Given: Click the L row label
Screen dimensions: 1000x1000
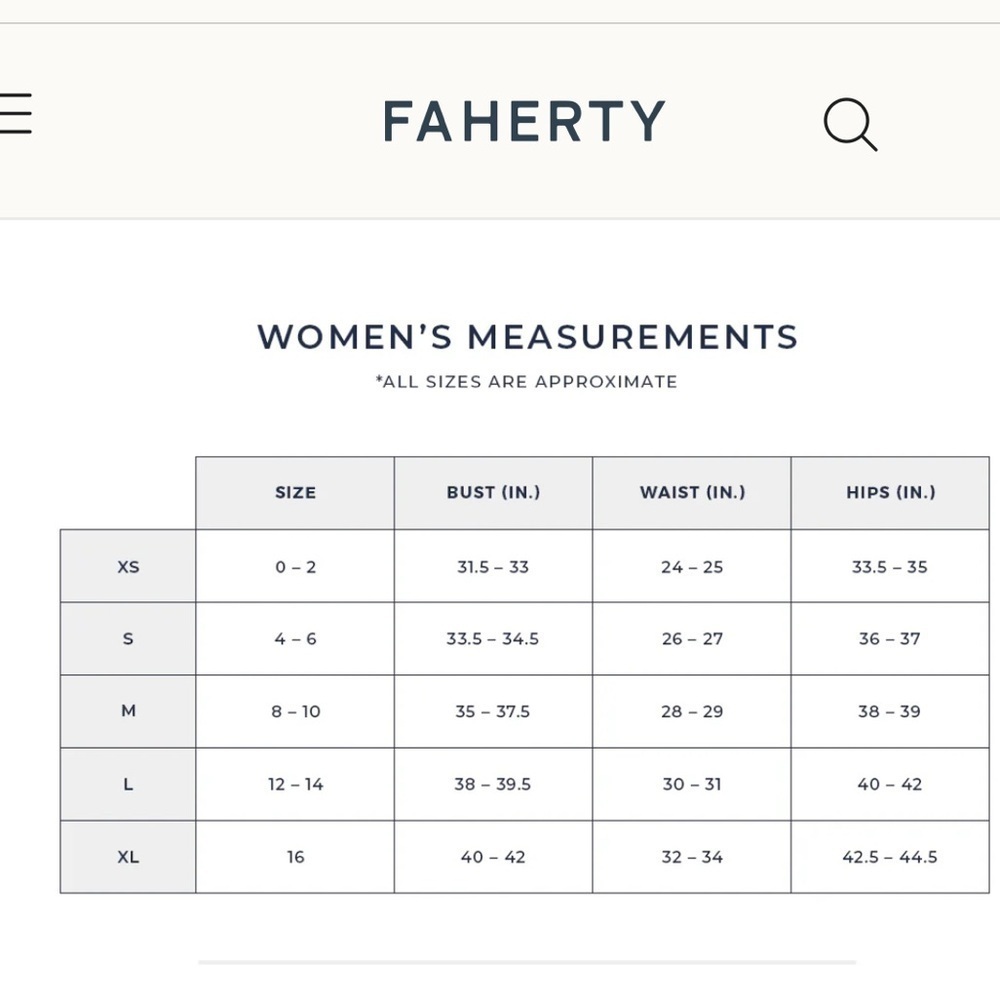Looking at the screenshot, I should pyautogui.click(x=128, y=784).
